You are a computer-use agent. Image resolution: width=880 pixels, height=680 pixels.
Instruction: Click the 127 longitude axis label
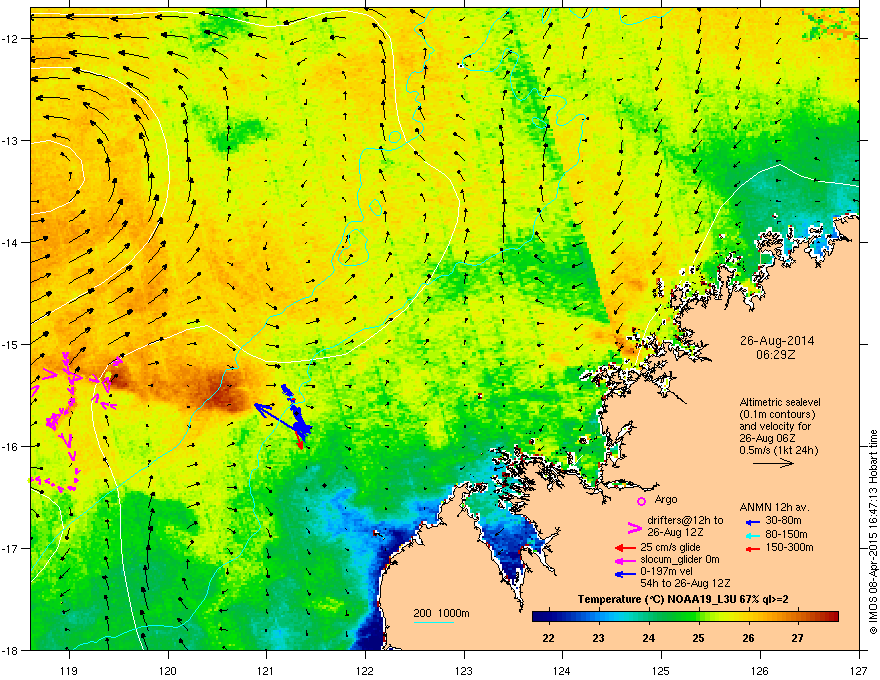859,670
